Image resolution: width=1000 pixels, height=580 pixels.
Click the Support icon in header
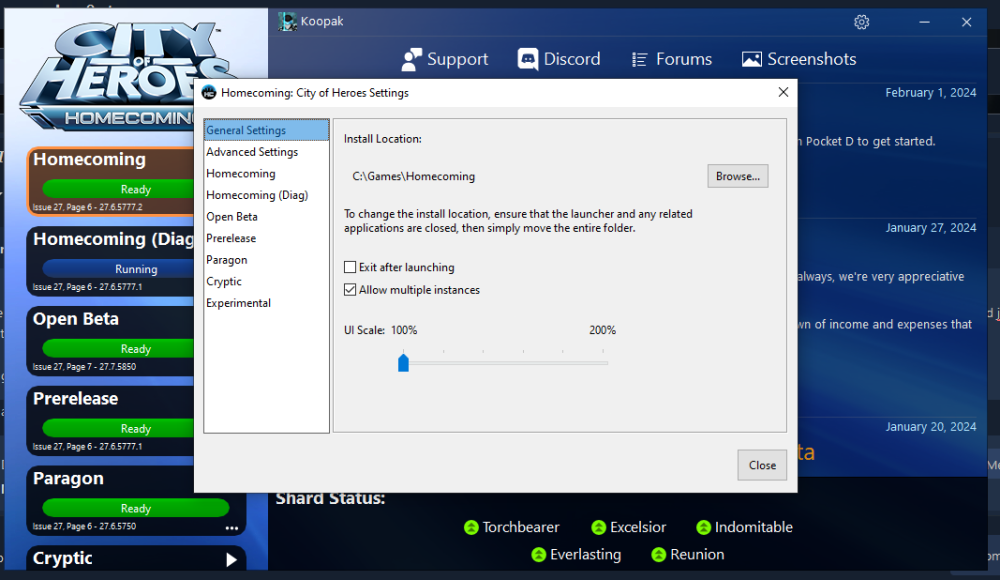(412, 60)
